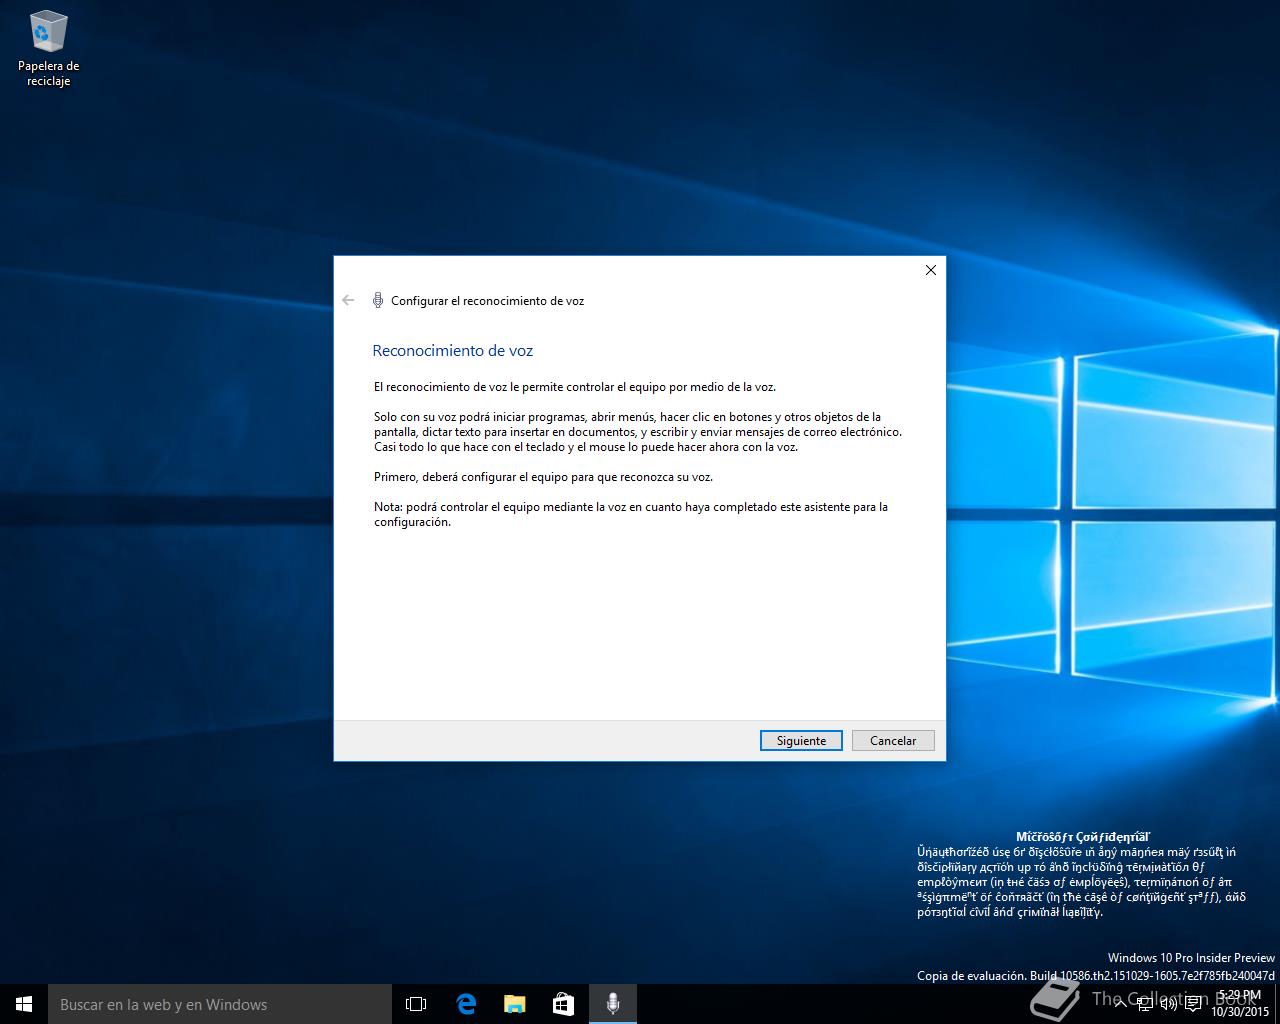This screenshot has width=1280, height=1024.
Task: Launch Microsoft Edge from the taskbar
Action: [x=465, y=1004]
